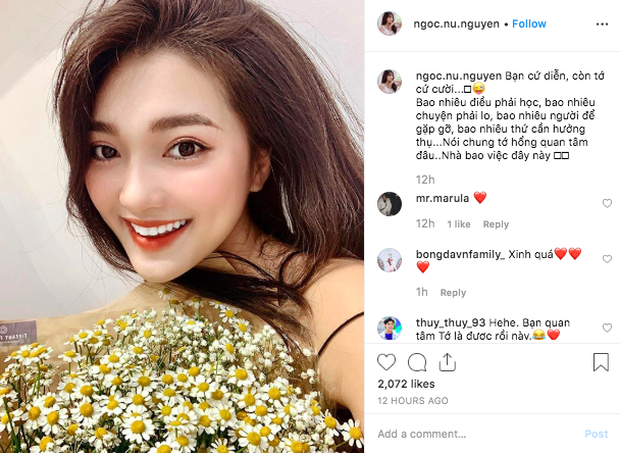
Task: Share the post via share icon
Action: coord(447,362)
